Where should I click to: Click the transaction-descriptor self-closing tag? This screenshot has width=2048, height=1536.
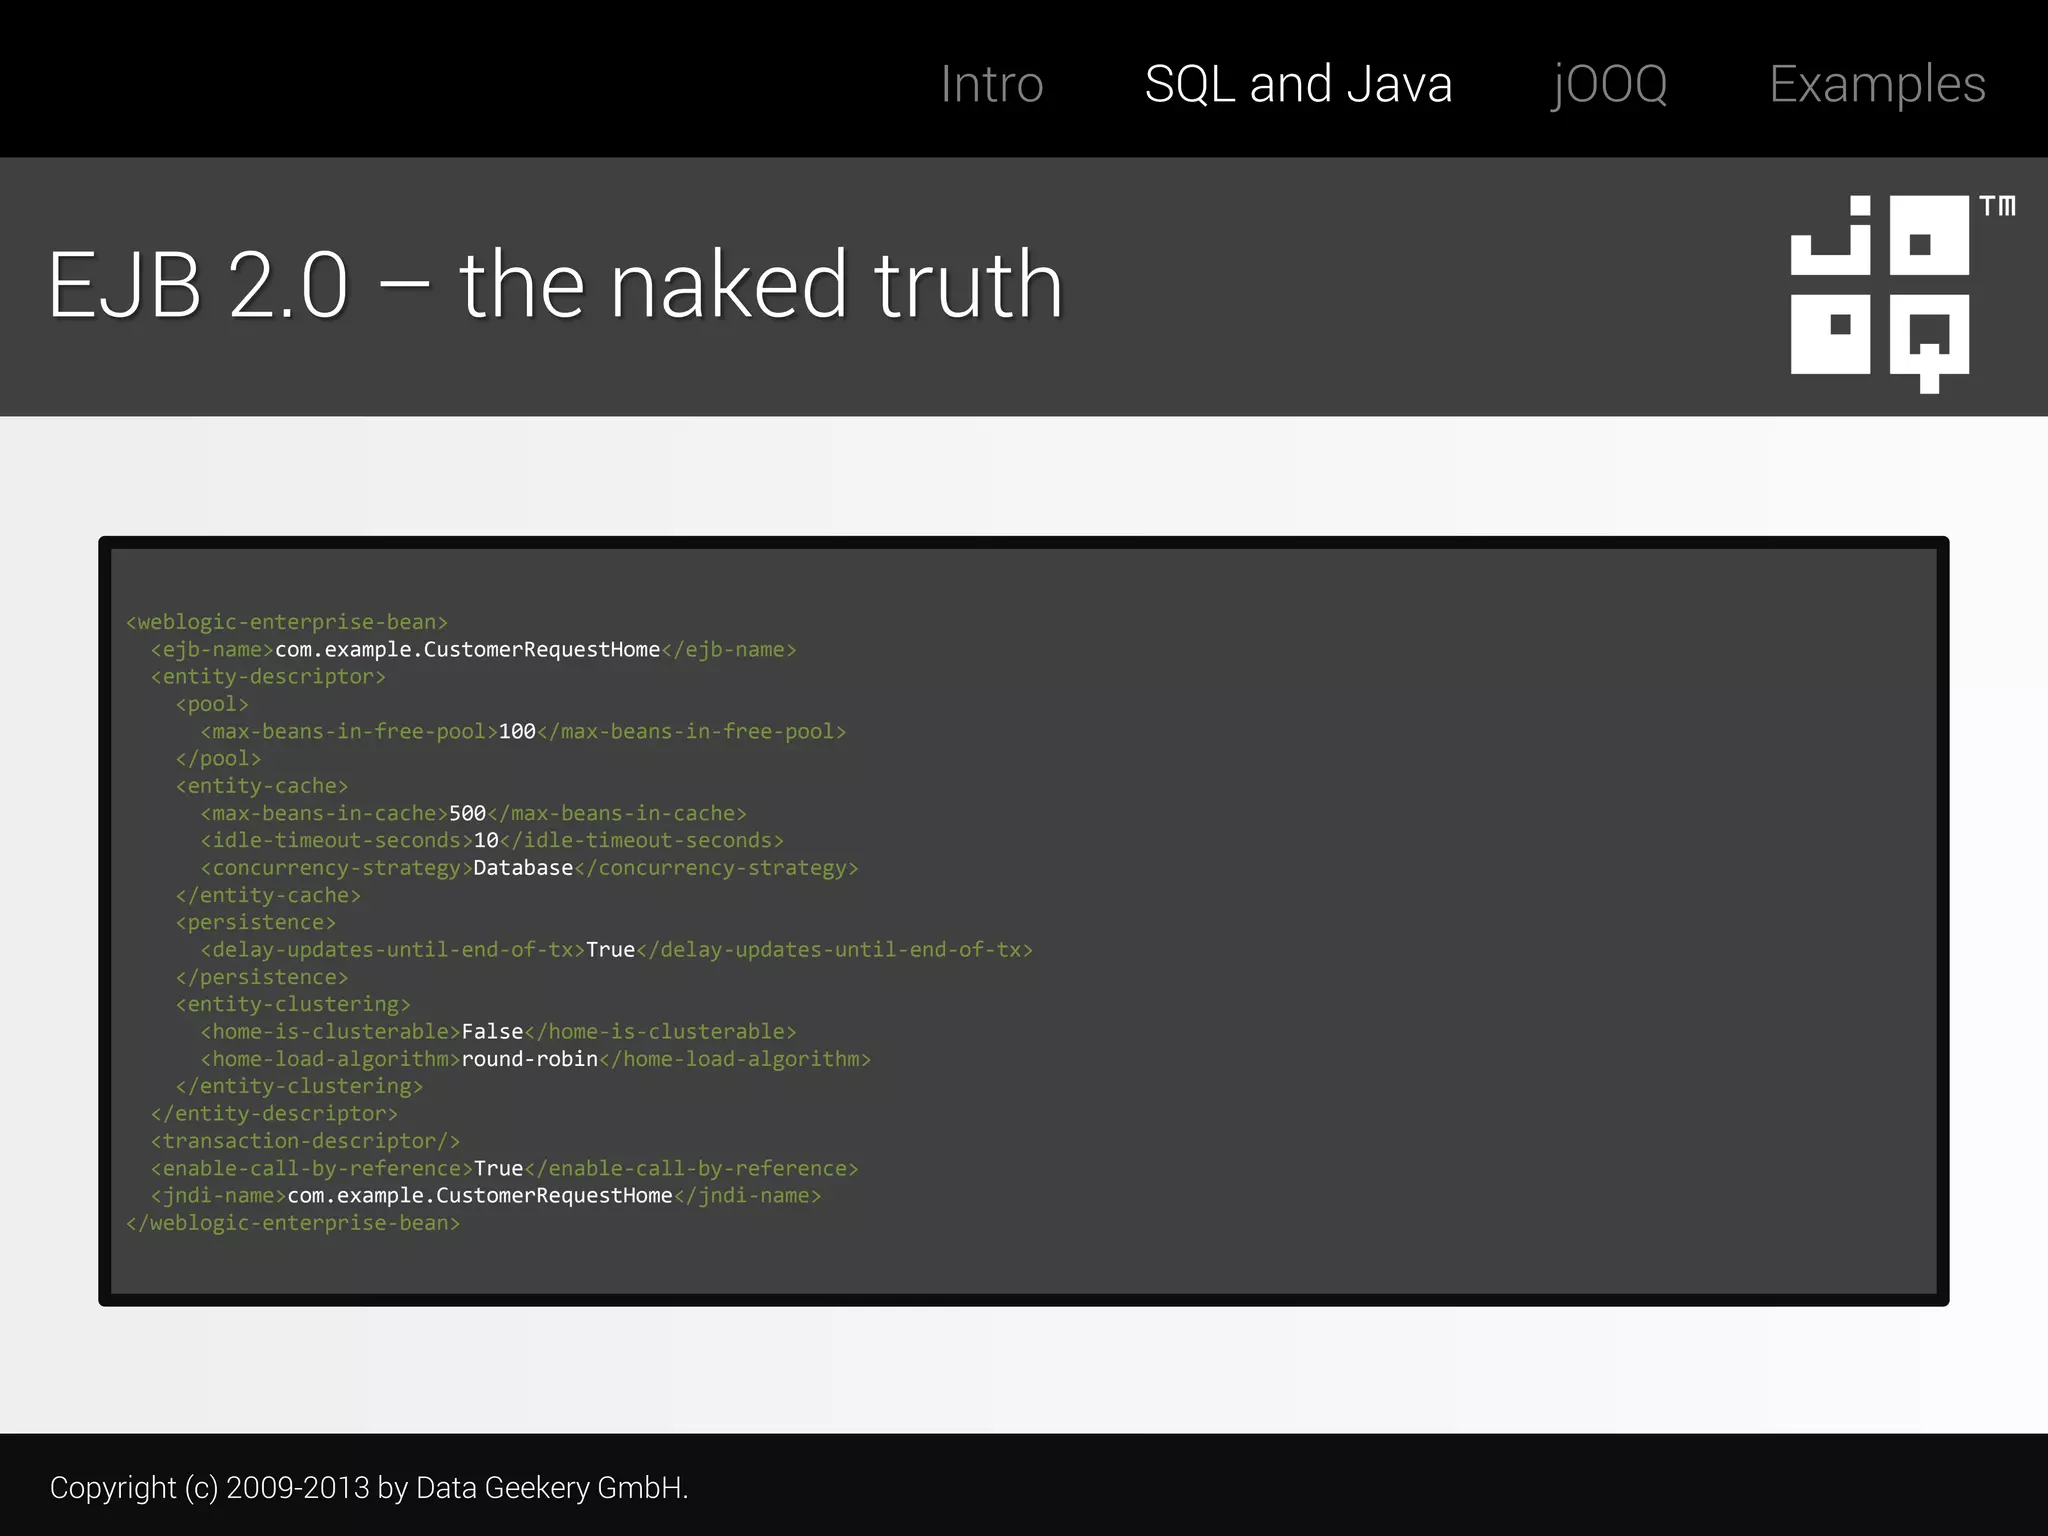[305, 1141]
